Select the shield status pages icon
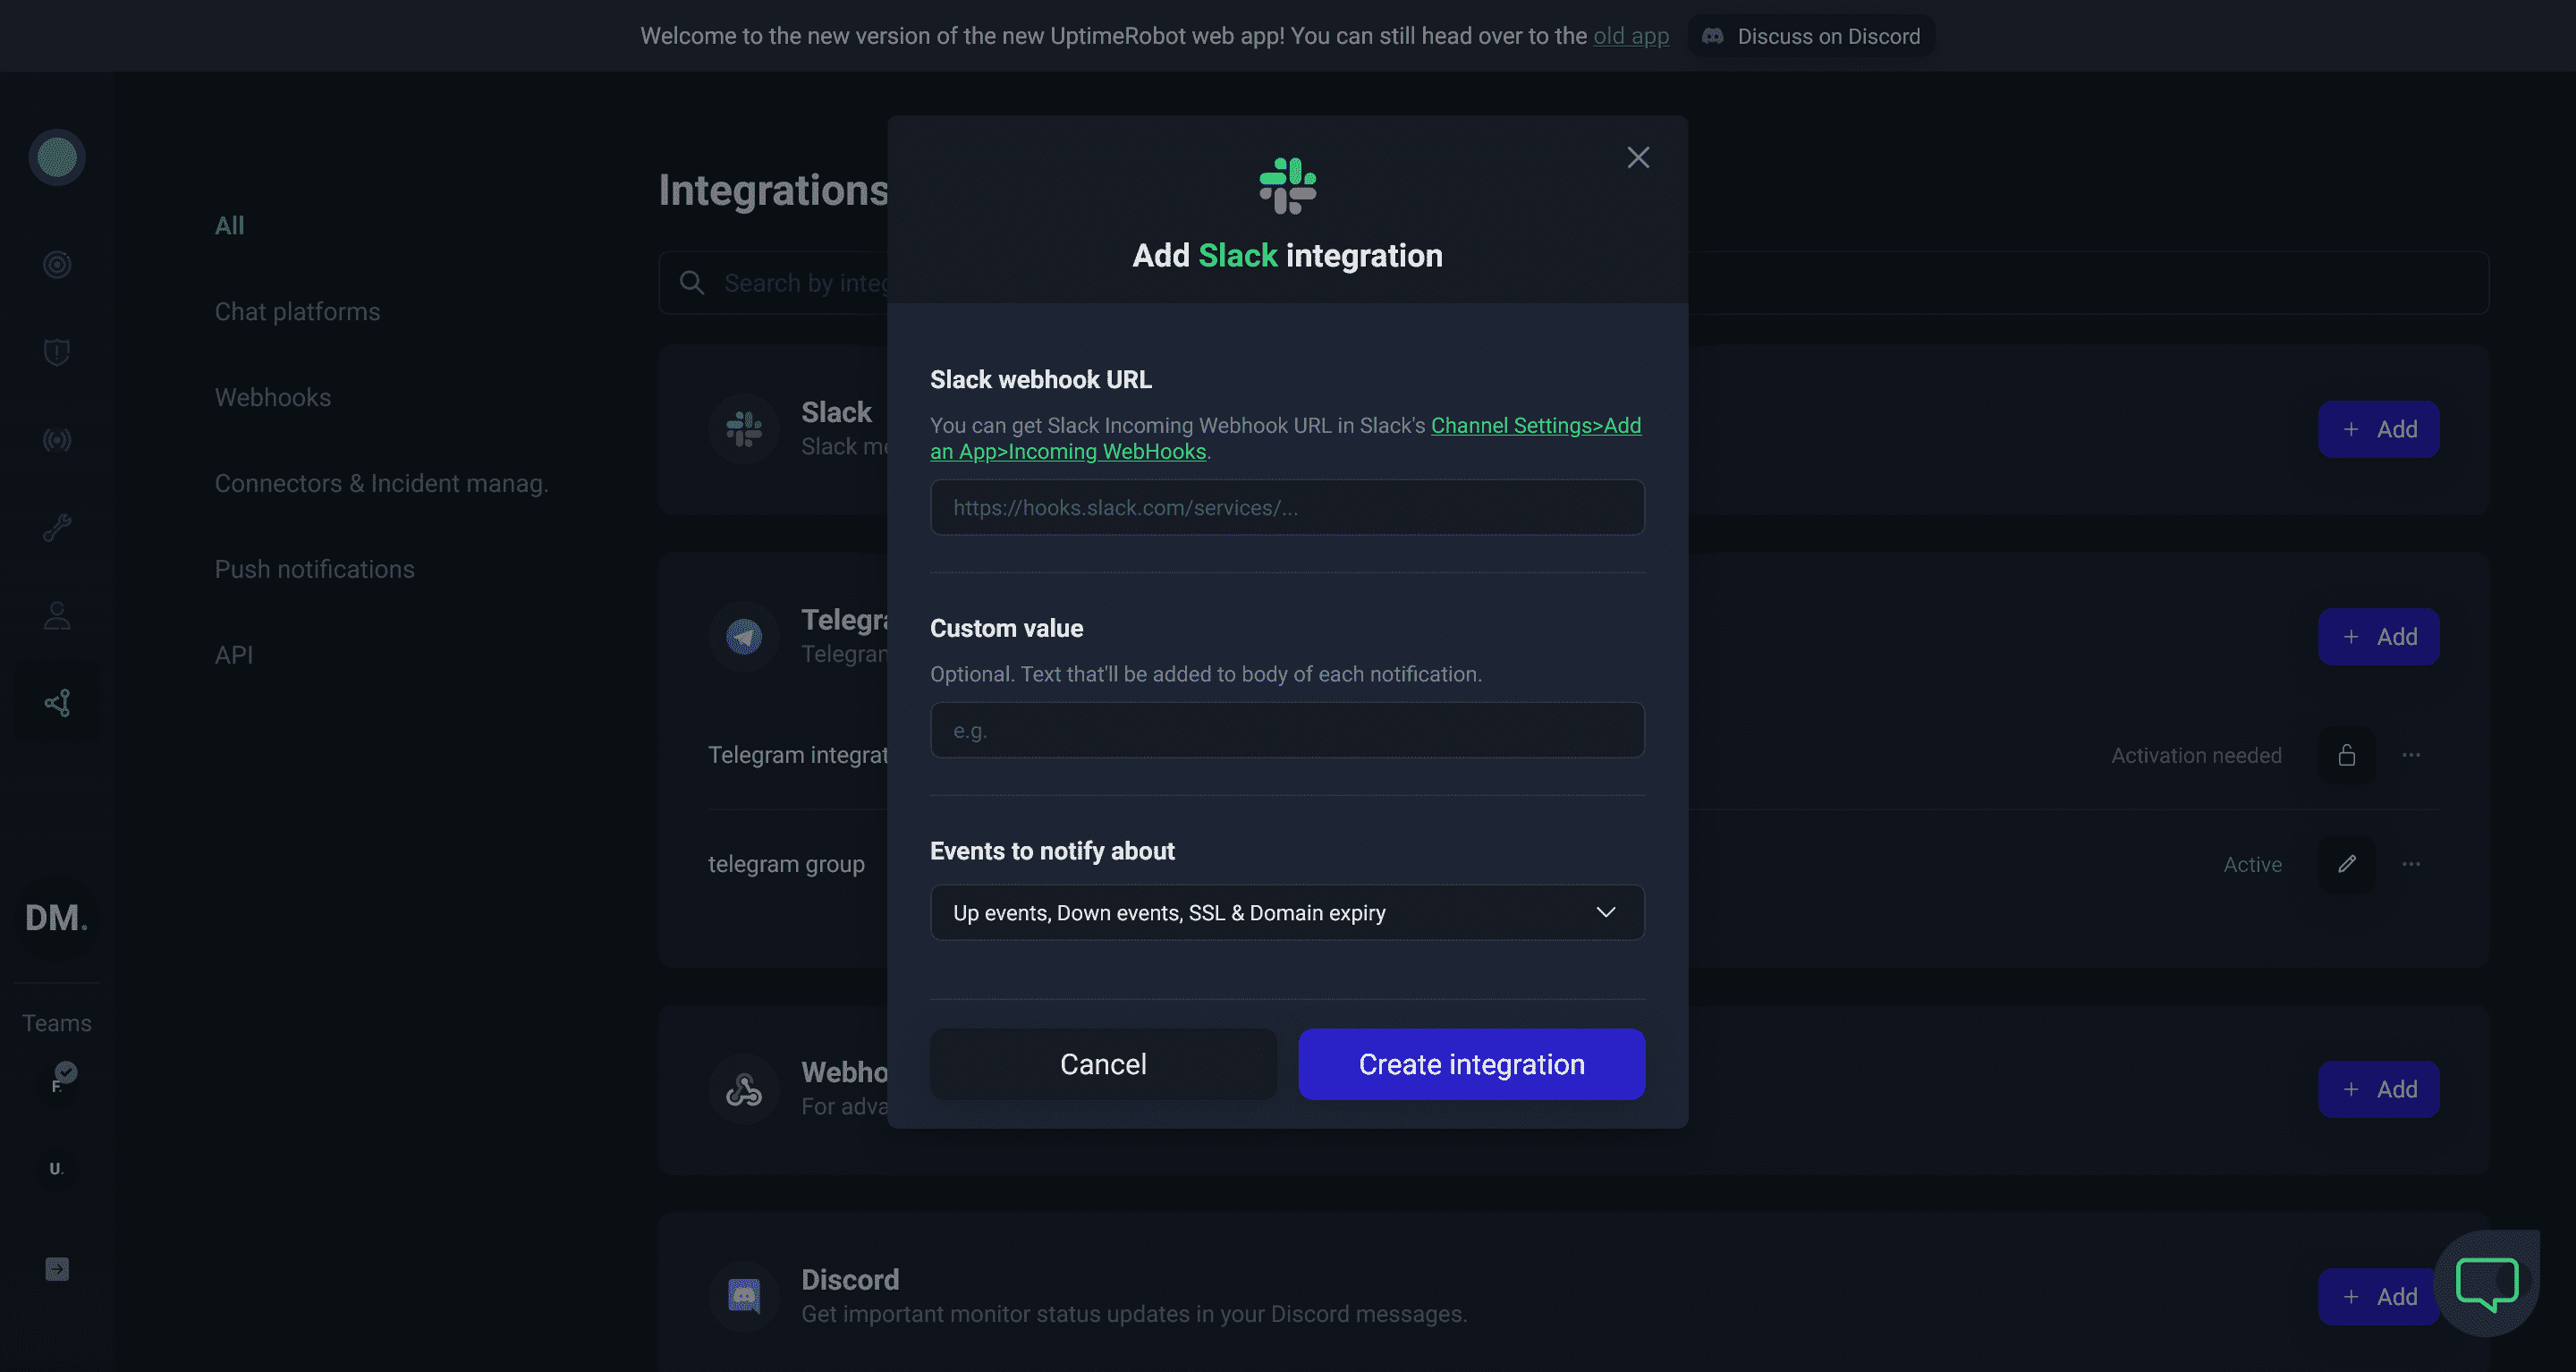 pyautogui.click(x=57, y=351)
